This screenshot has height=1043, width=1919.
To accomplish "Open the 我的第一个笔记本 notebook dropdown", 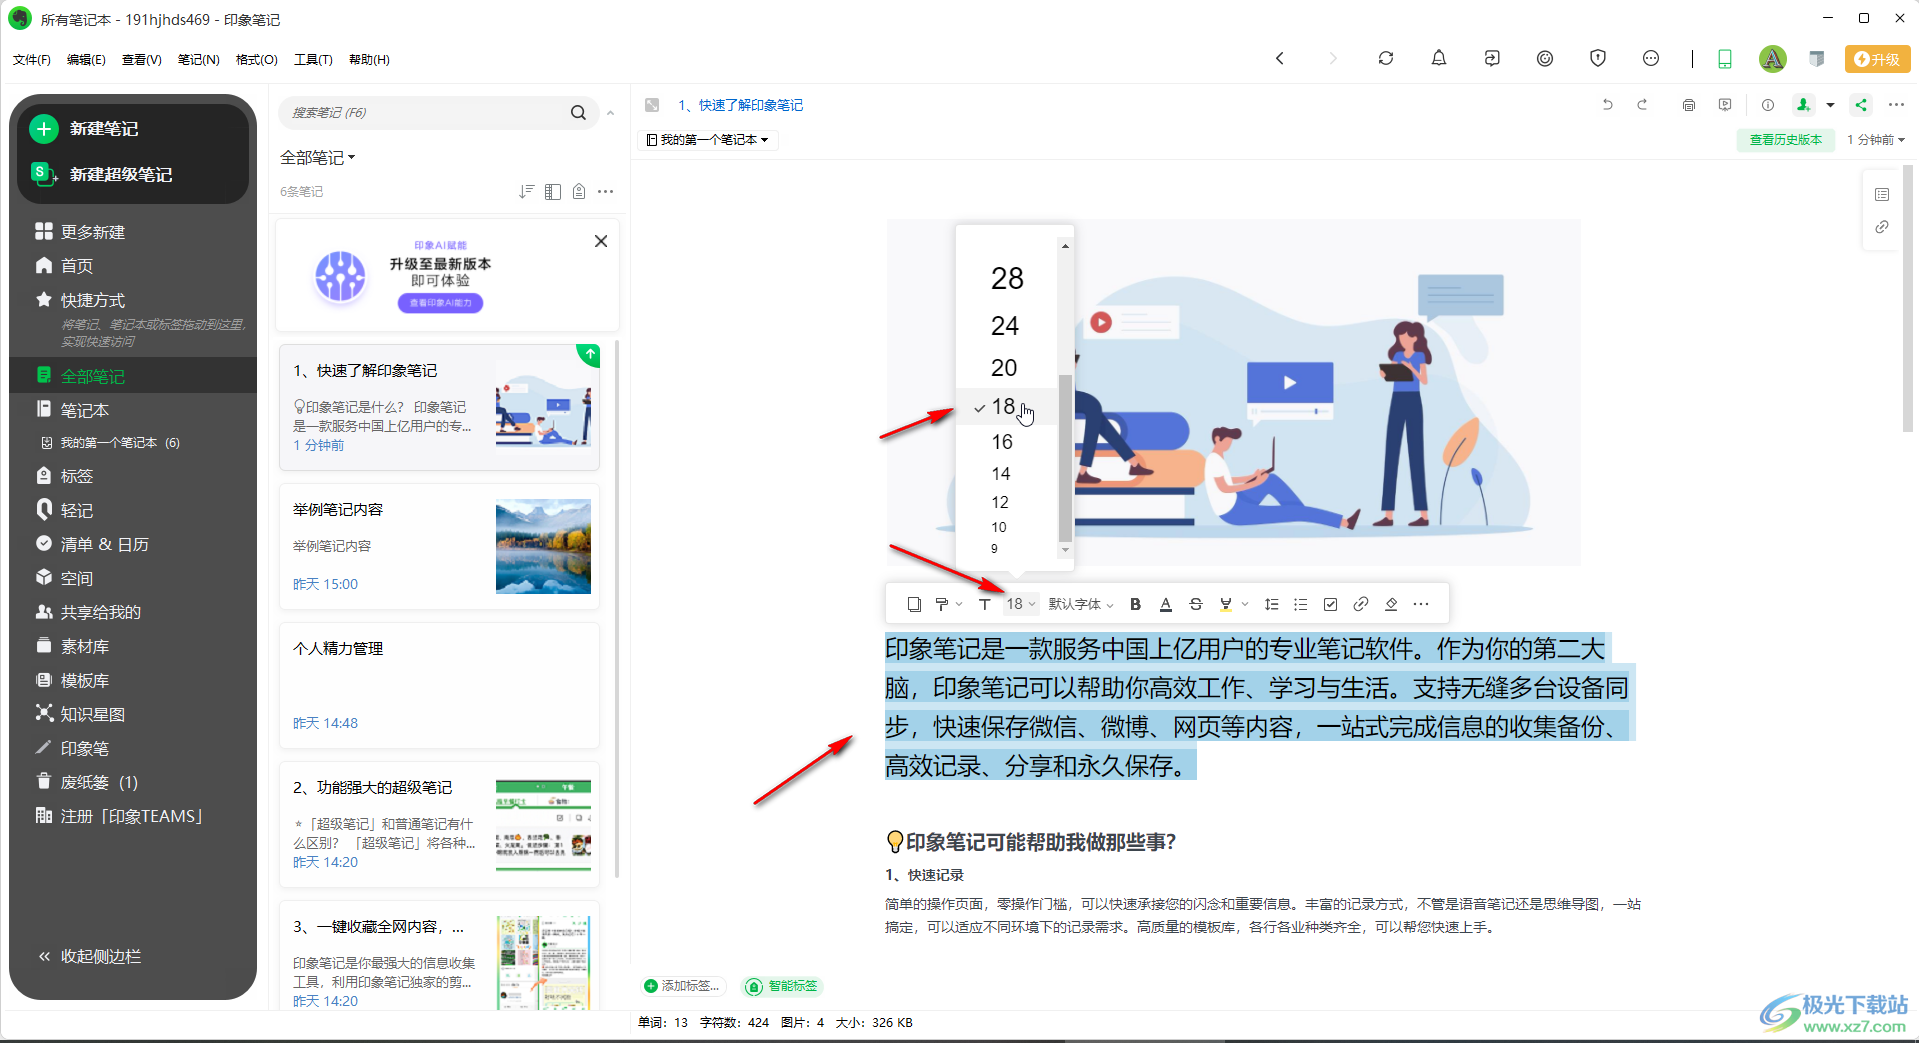I will coord(707,140).
